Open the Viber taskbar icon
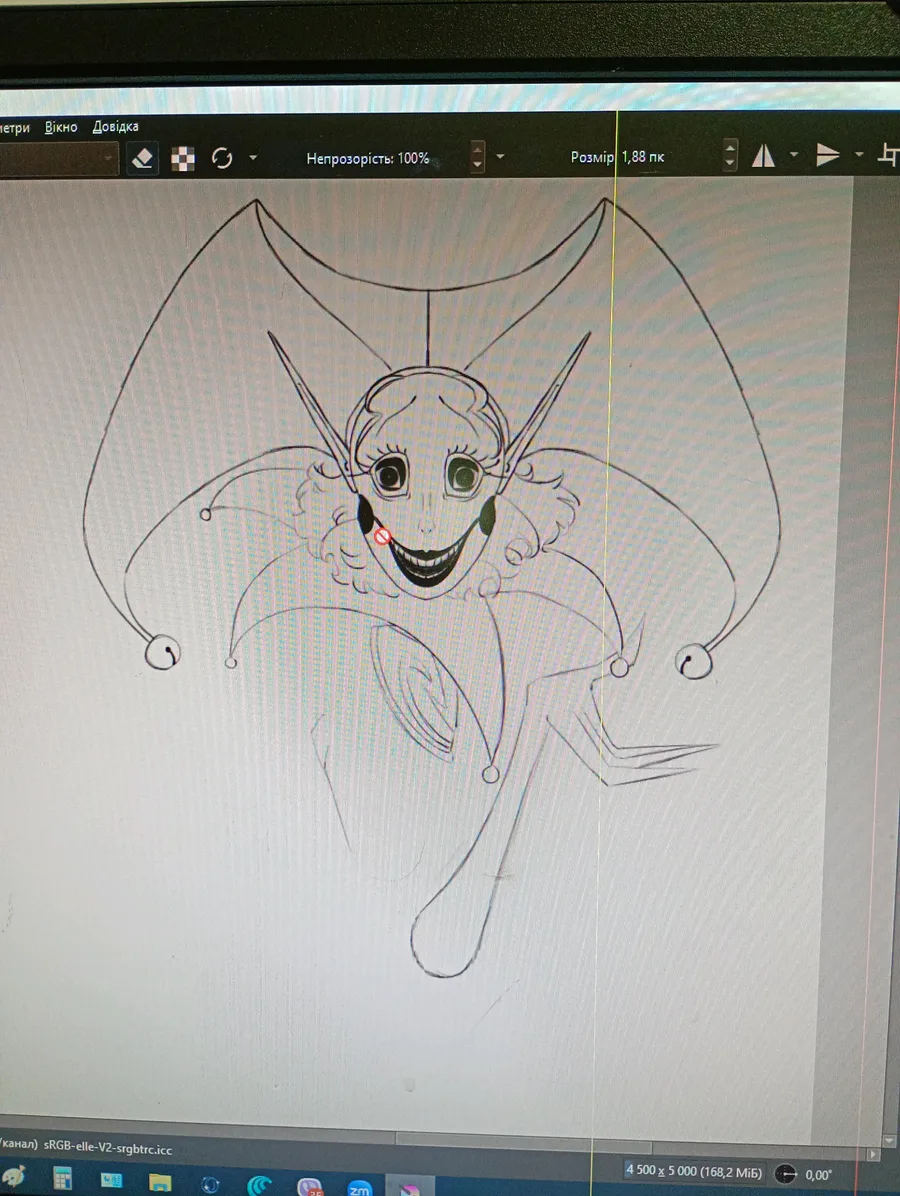 click(x=309, y=1186)
